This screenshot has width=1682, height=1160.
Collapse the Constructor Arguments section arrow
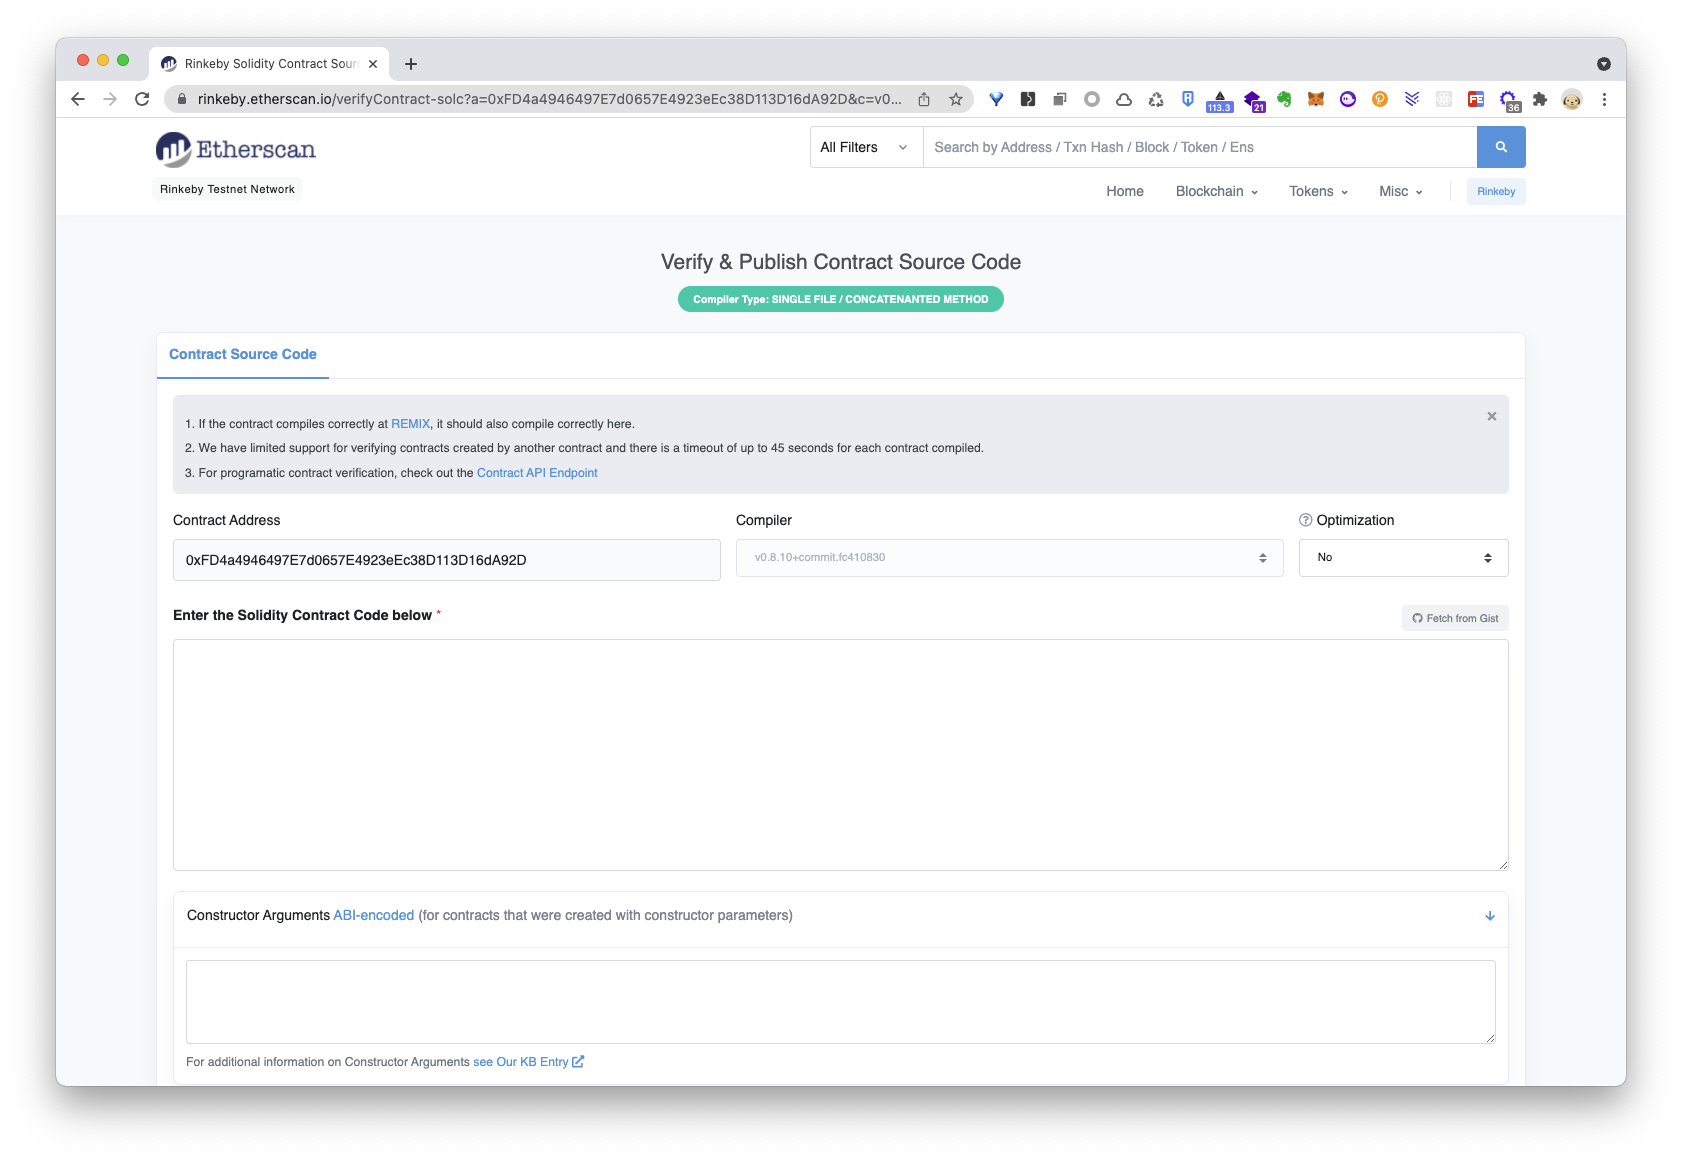click(1489, 916)
